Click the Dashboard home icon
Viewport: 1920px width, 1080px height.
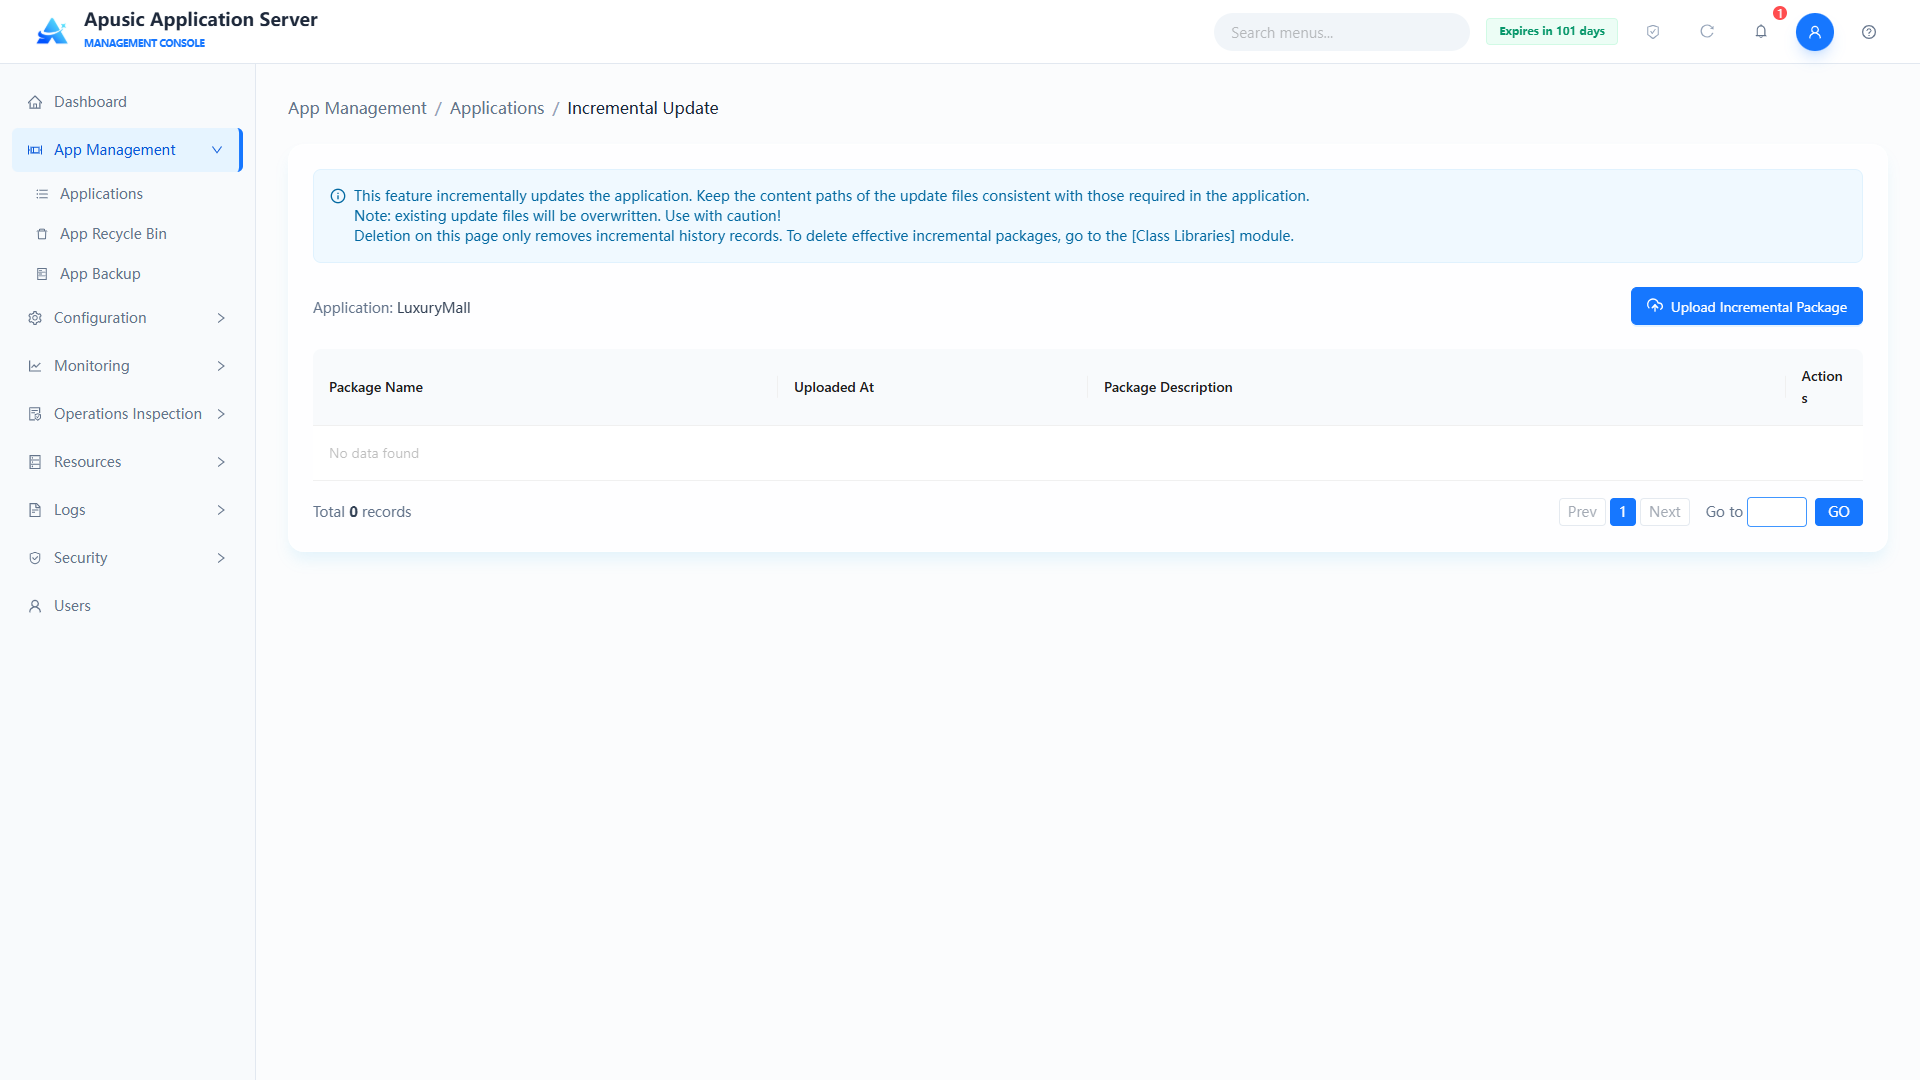coord(35,102)
